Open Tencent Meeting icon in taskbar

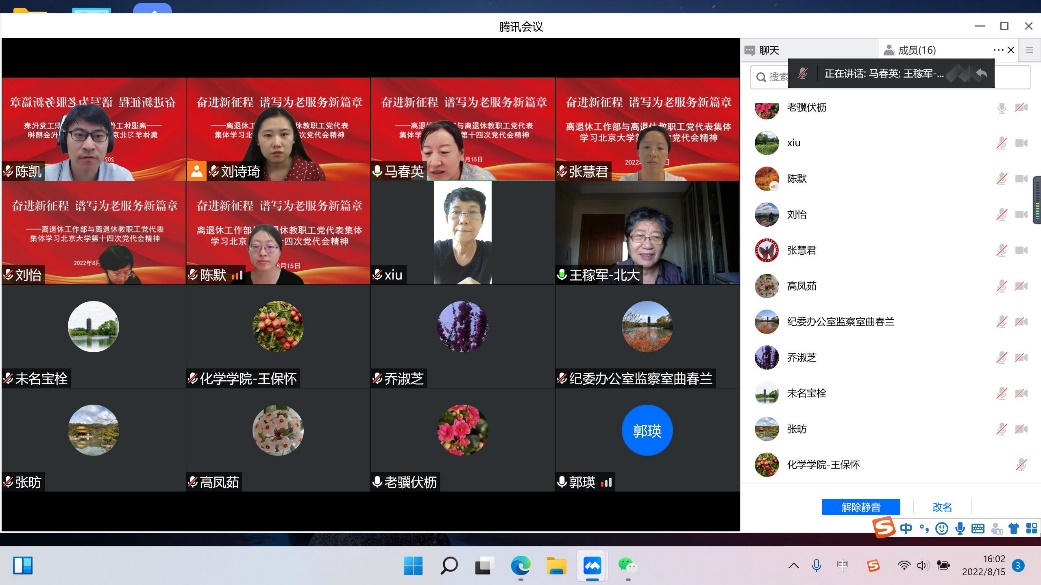592,566
